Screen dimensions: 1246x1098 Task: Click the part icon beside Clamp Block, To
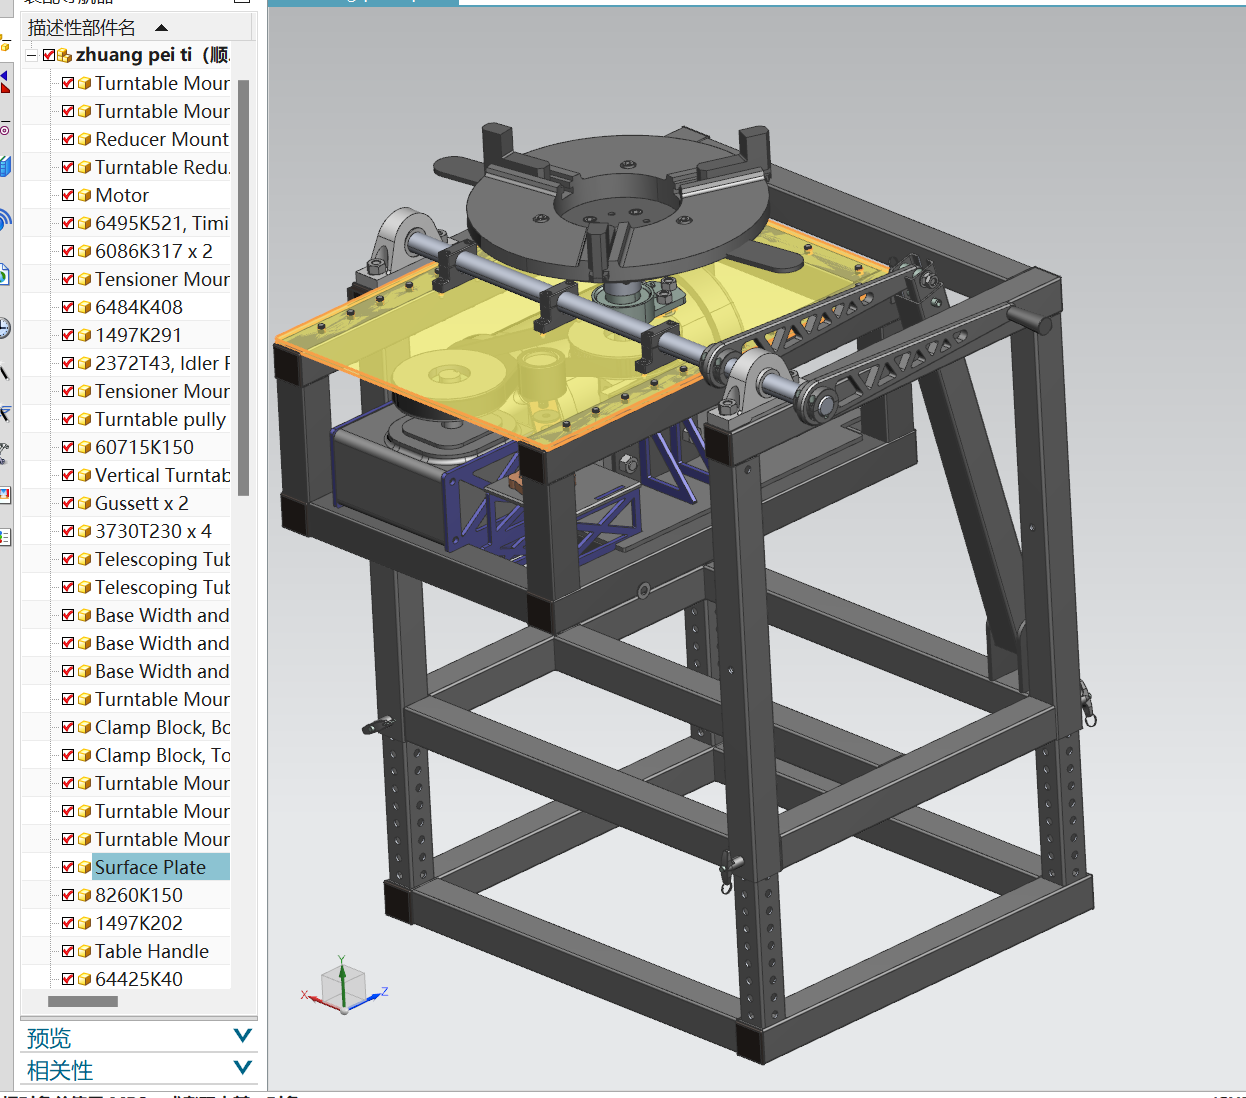(84, 755)
